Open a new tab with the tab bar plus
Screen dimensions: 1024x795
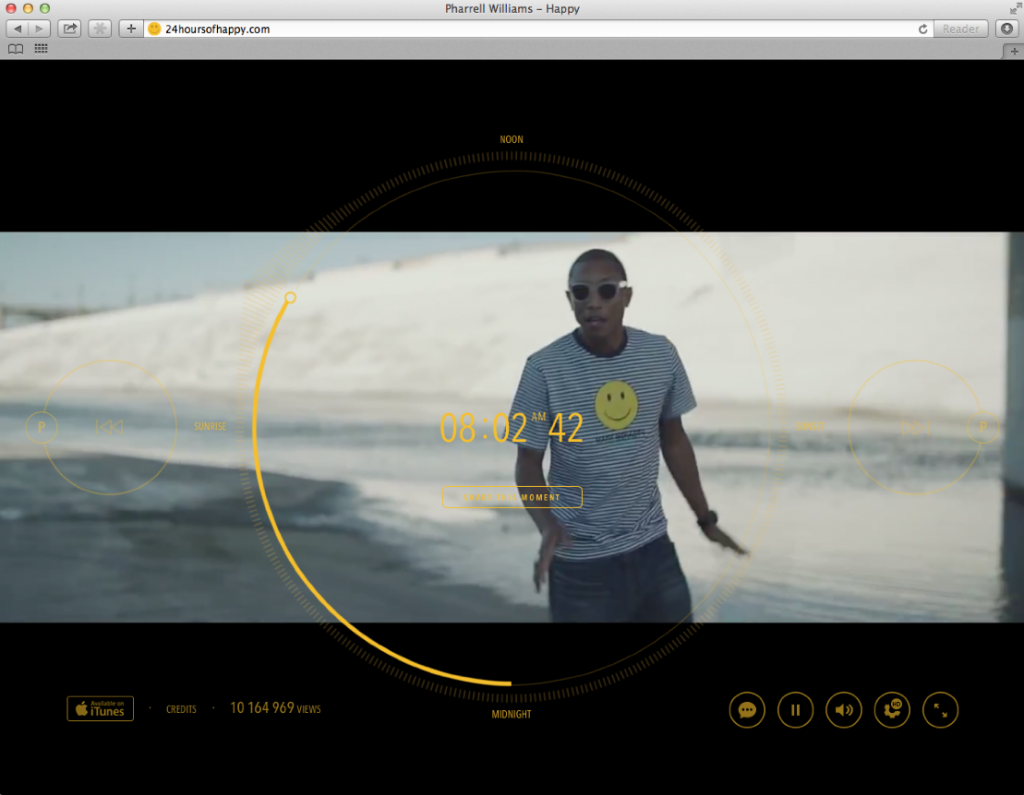[x=1014, y=51]
